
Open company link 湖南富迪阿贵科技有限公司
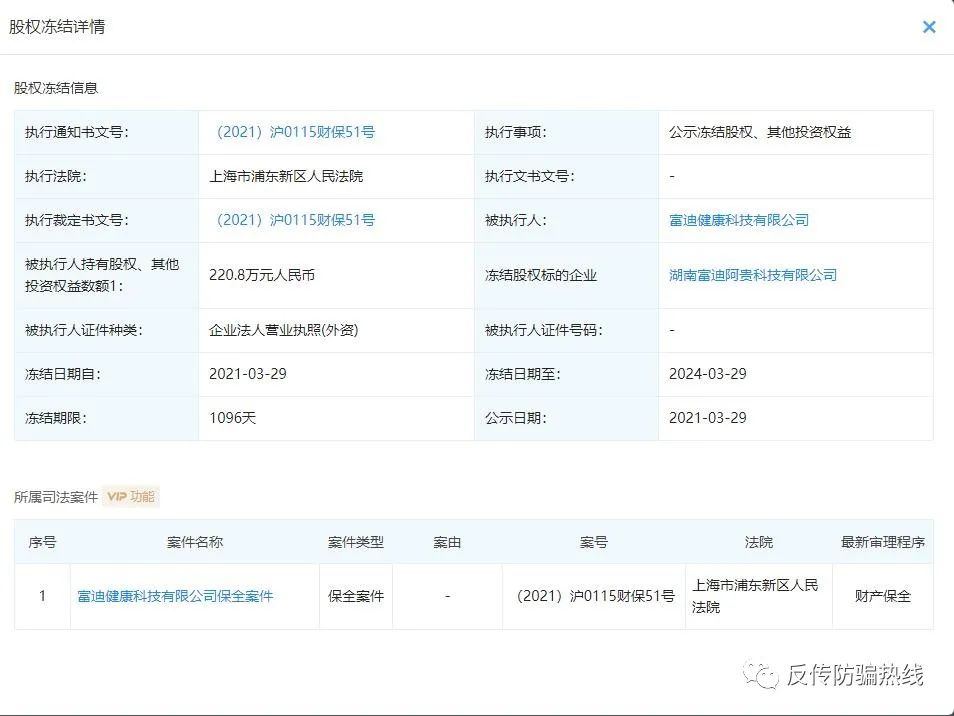click(x=751, y=275)
